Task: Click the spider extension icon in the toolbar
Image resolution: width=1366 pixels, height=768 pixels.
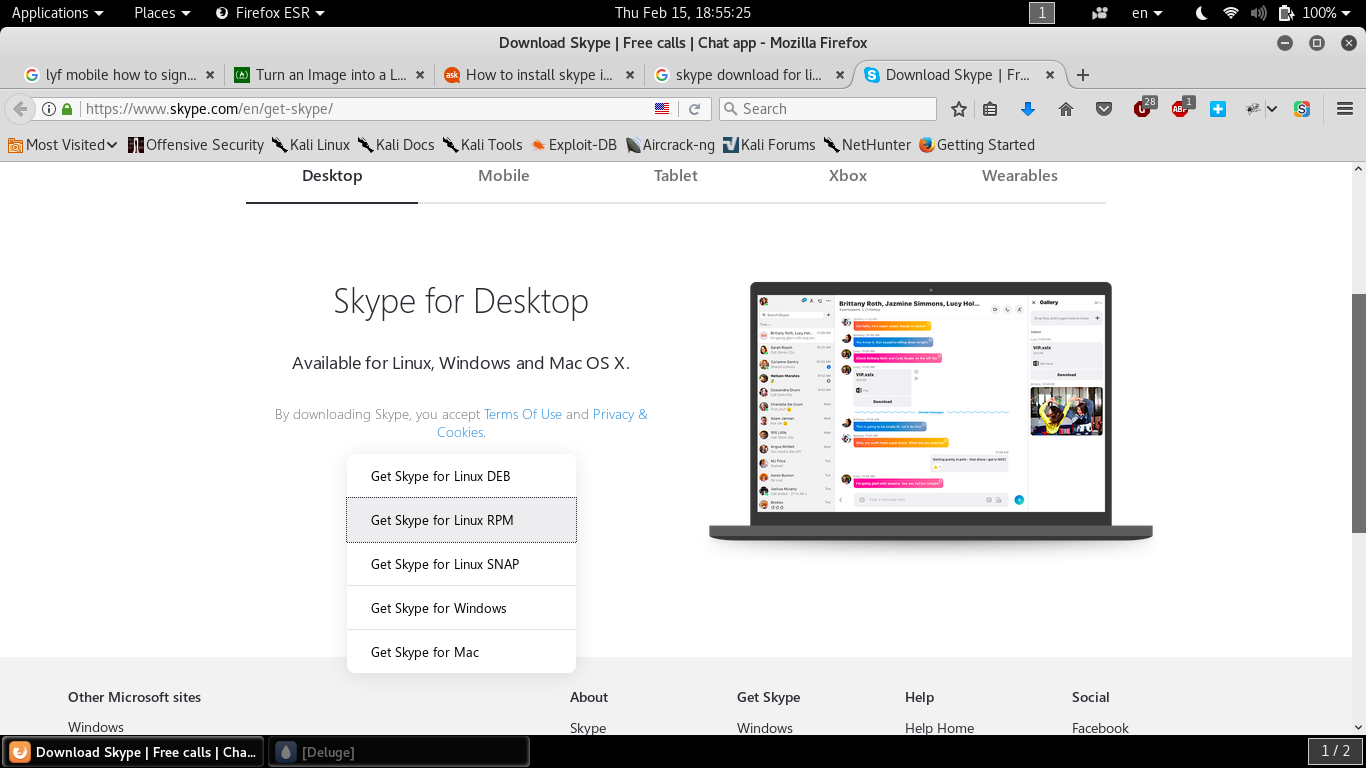Action: tap(1253, 109)
